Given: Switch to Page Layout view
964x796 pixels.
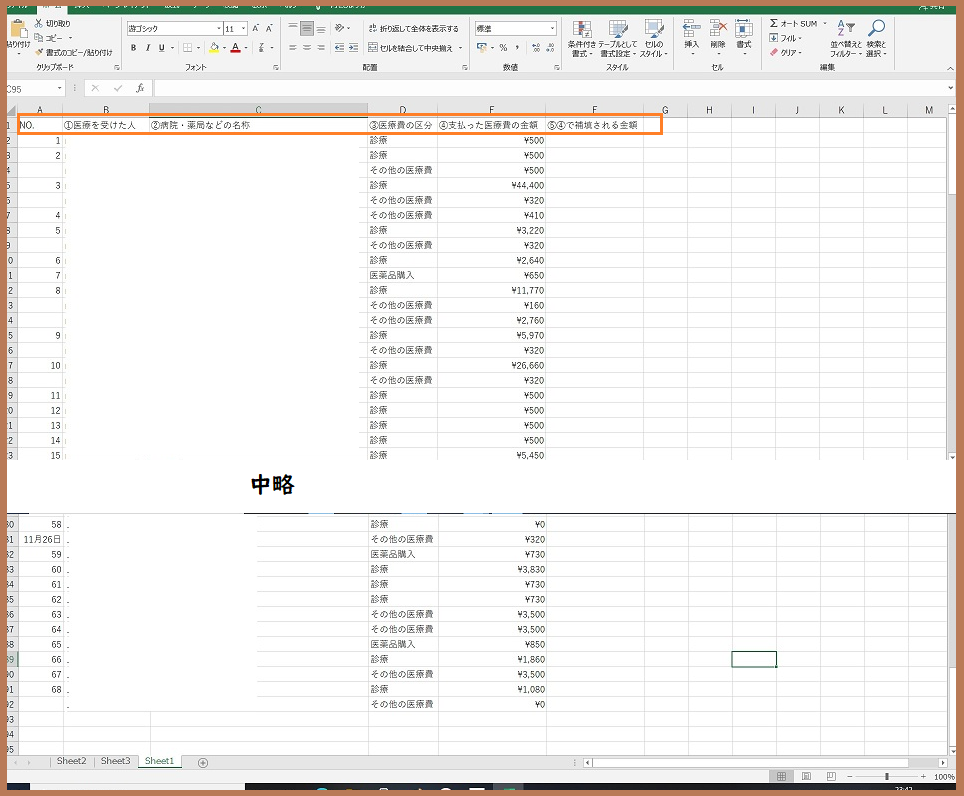Looking at the screenshot, I should 807,776.
